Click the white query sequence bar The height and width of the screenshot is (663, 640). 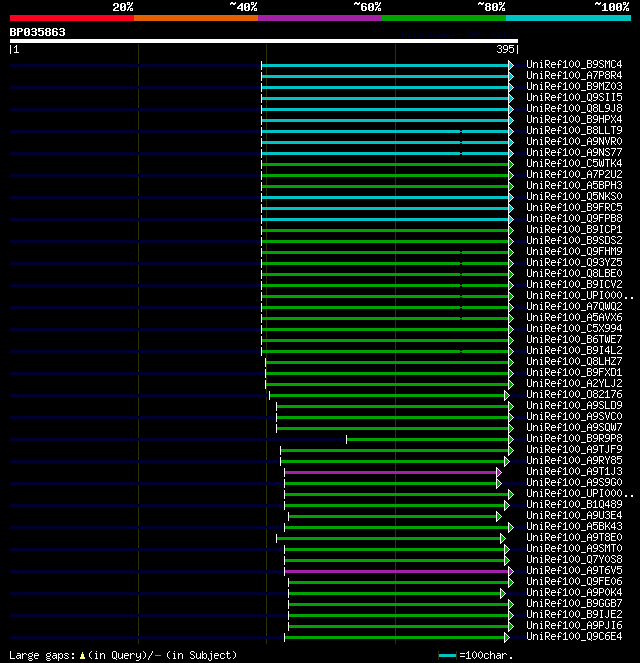pyautogui.click(x=264, y=41)
